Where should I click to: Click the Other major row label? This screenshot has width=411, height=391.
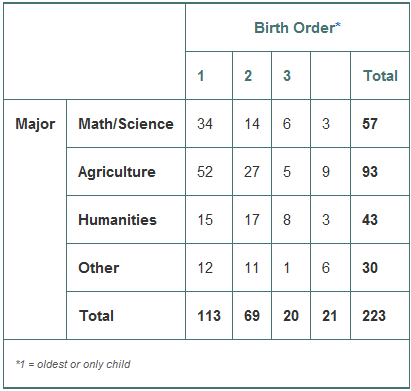126,268
